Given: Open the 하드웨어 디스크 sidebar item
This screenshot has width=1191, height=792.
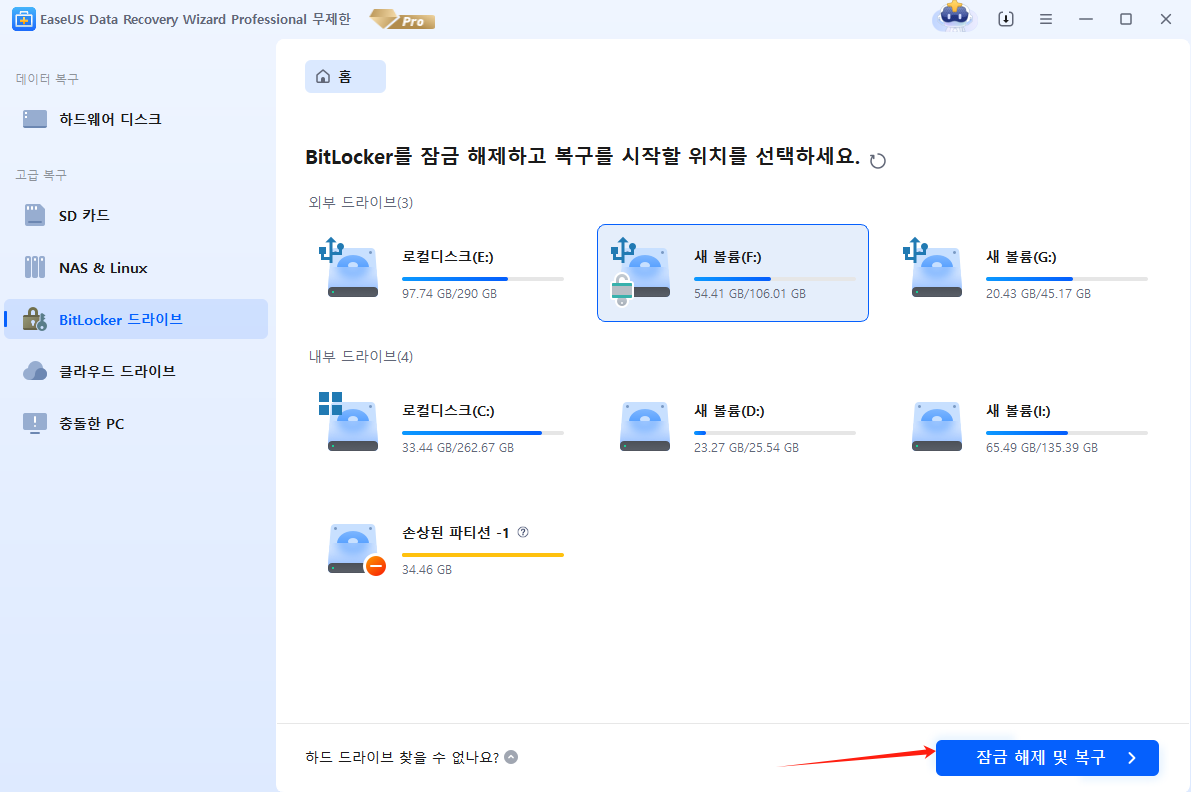Looking at the screenshot, I should (x=136, y=119).
